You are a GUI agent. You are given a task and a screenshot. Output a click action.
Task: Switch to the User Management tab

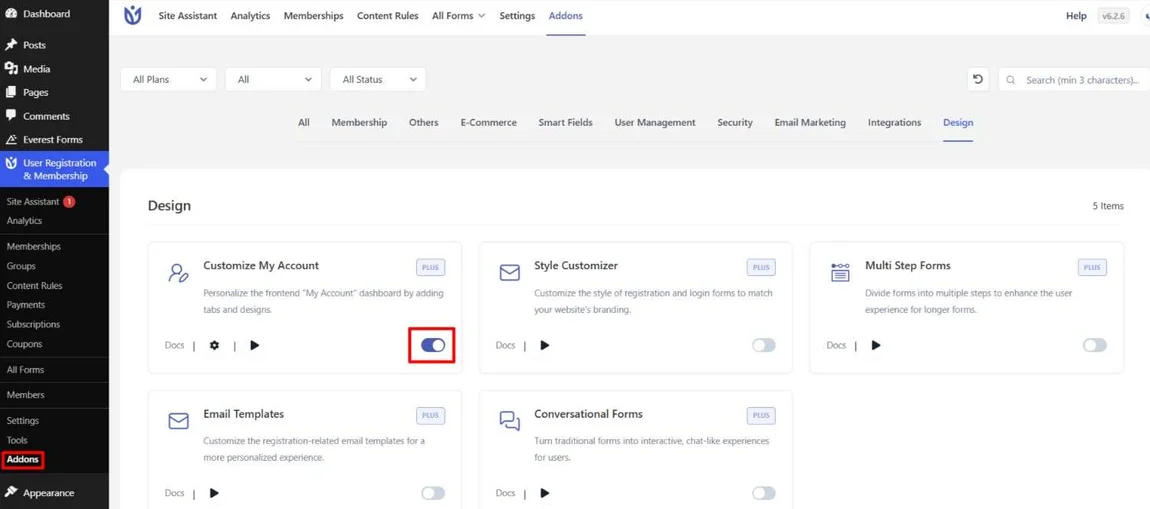655,122
